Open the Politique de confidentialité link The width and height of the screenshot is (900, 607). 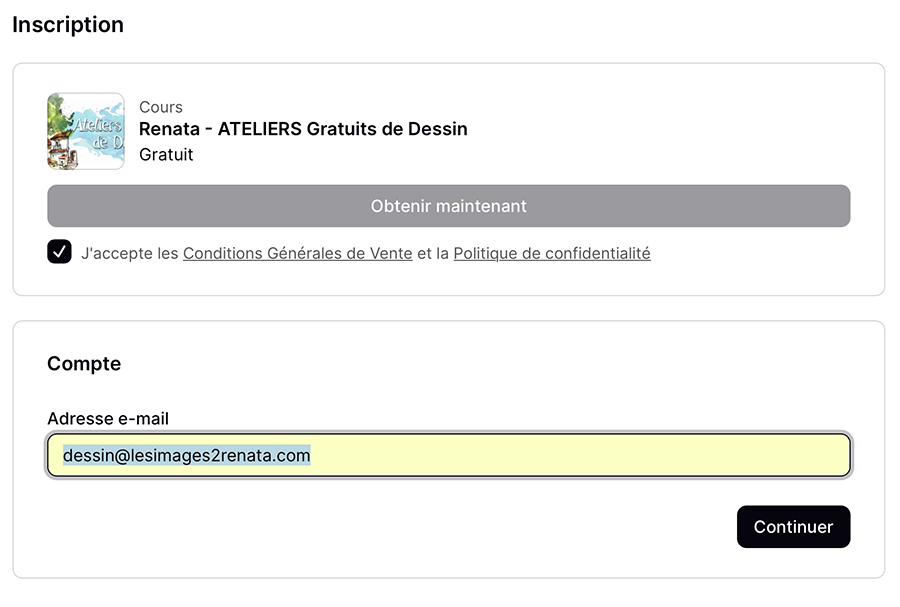point(551,254)
